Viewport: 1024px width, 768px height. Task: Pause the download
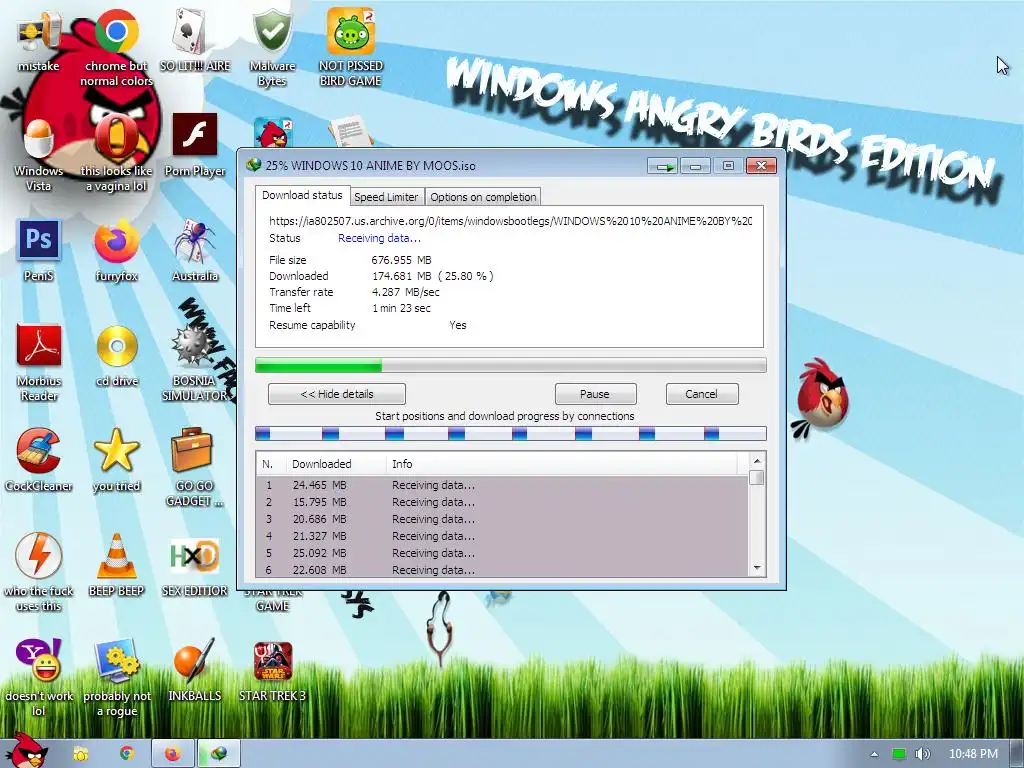pyautogui.click(x=595, y=394)
